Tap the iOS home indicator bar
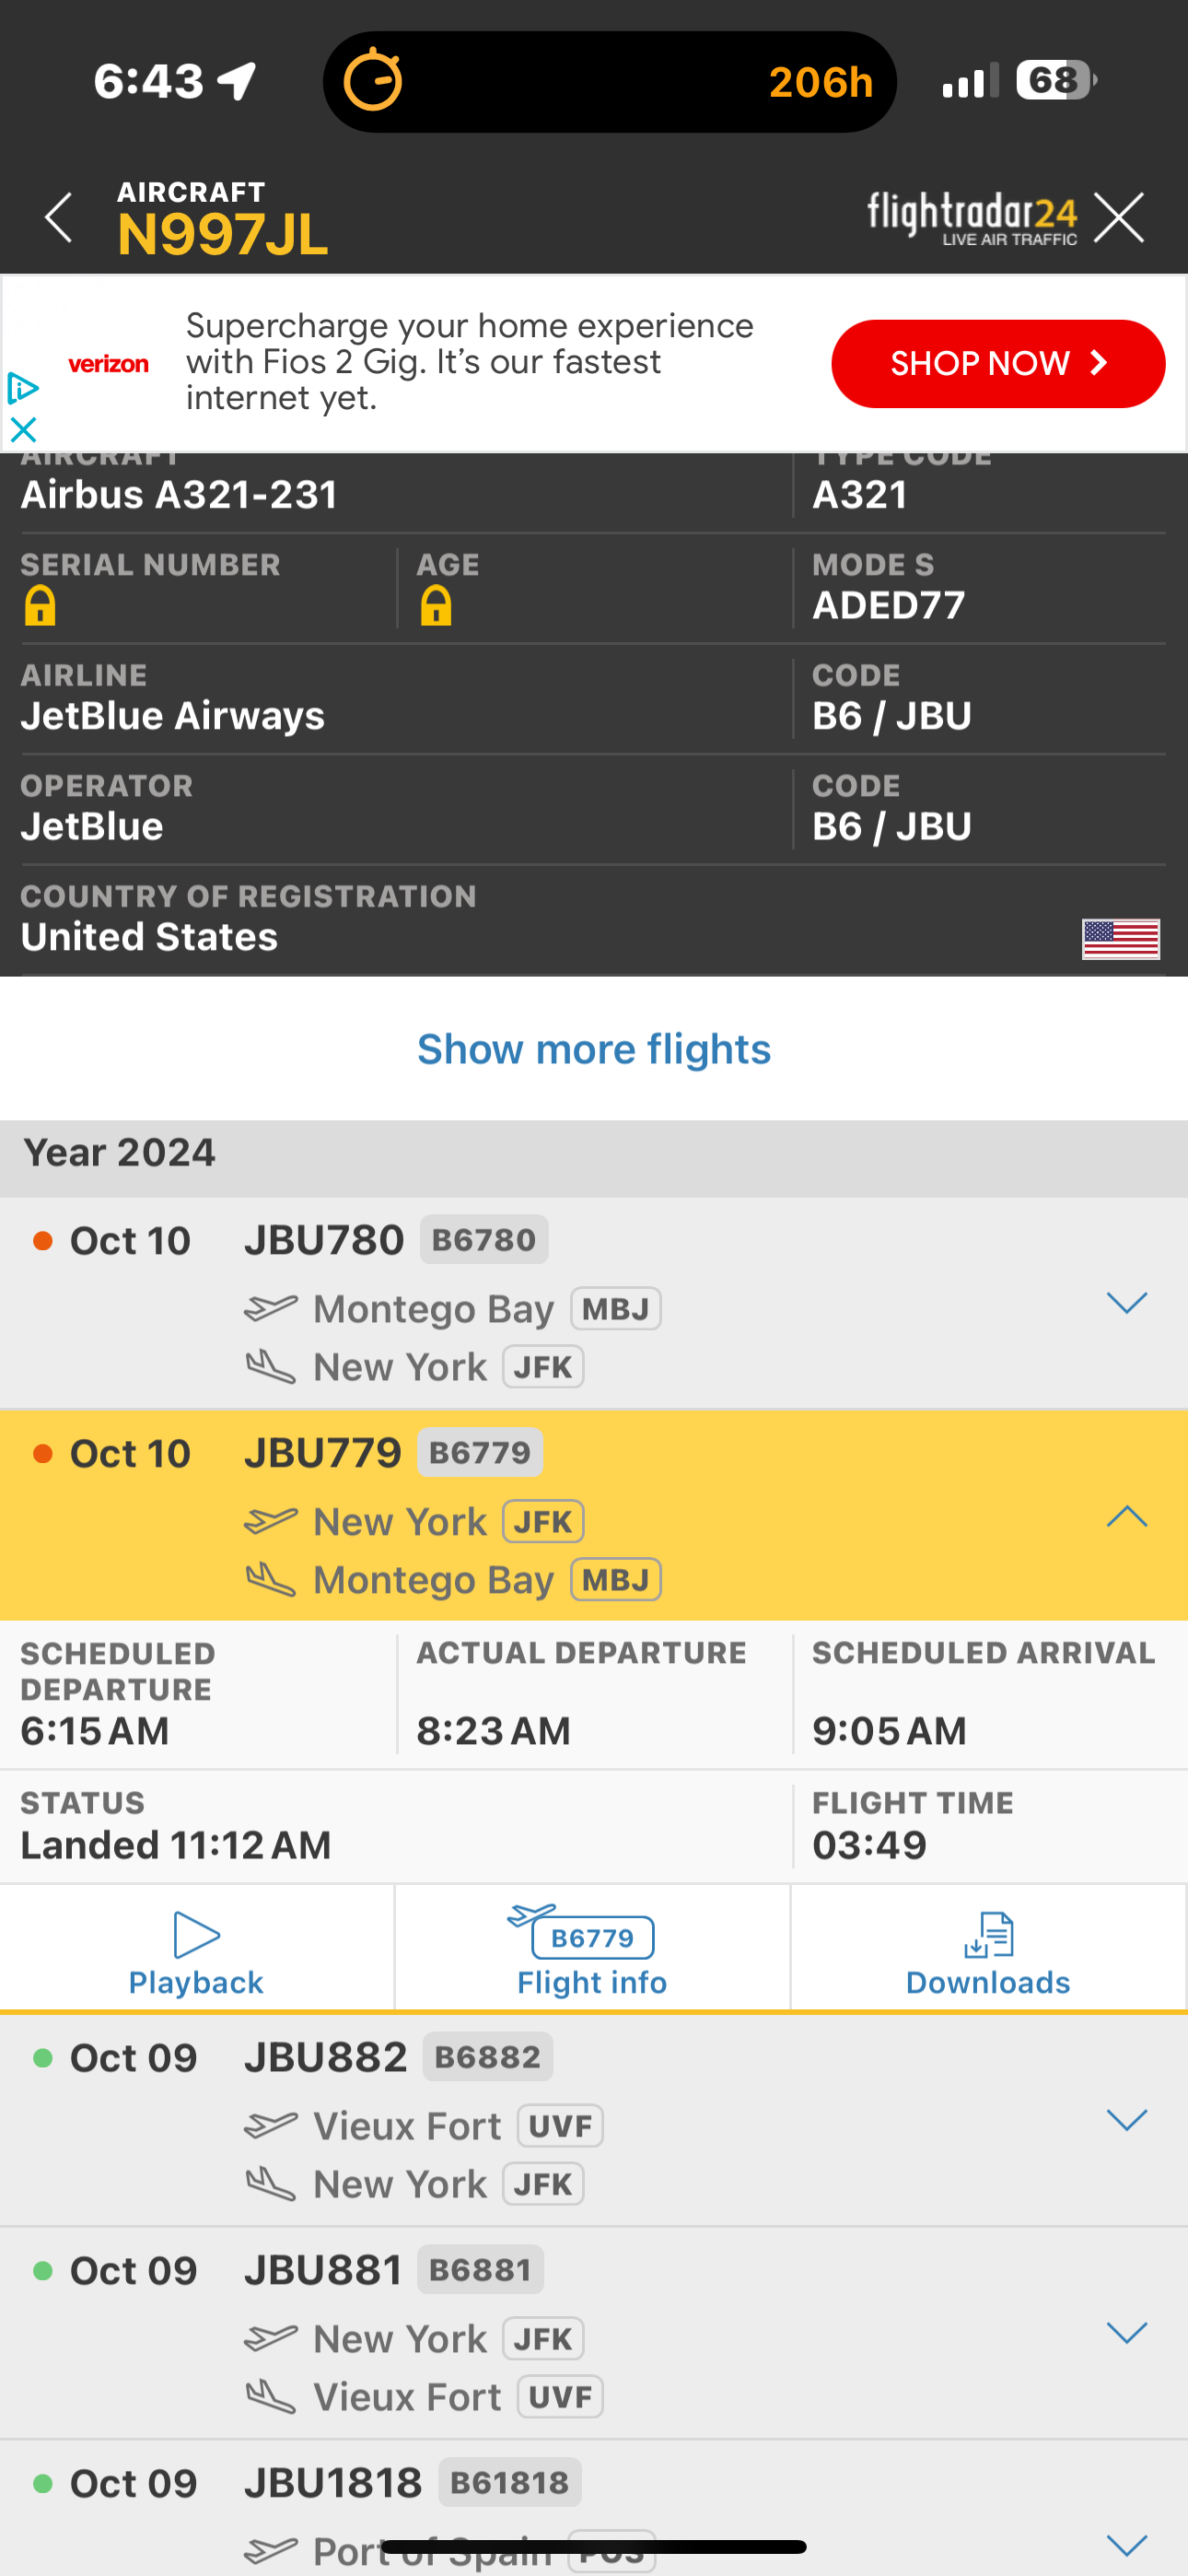The image size is (1188, 2576). click(594, 2547)
